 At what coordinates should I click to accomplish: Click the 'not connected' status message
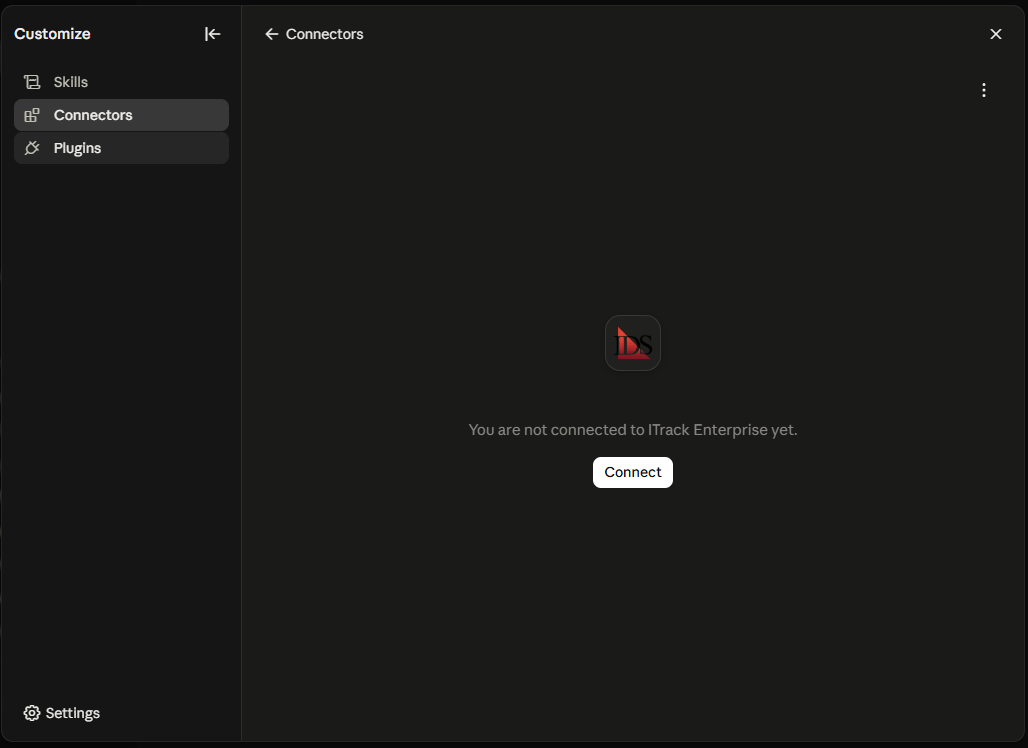coord(633,430)
